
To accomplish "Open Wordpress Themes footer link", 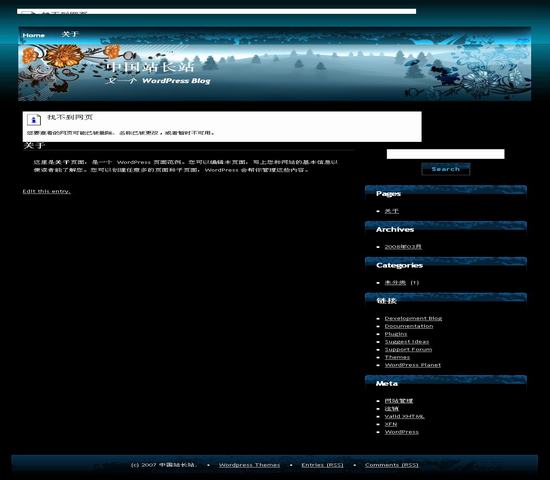I will 249,465.
